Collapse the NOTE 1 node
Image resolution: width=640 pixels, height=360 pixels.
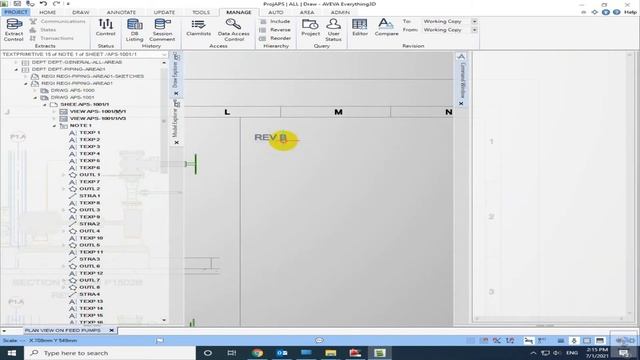click(x=54, y=126)
